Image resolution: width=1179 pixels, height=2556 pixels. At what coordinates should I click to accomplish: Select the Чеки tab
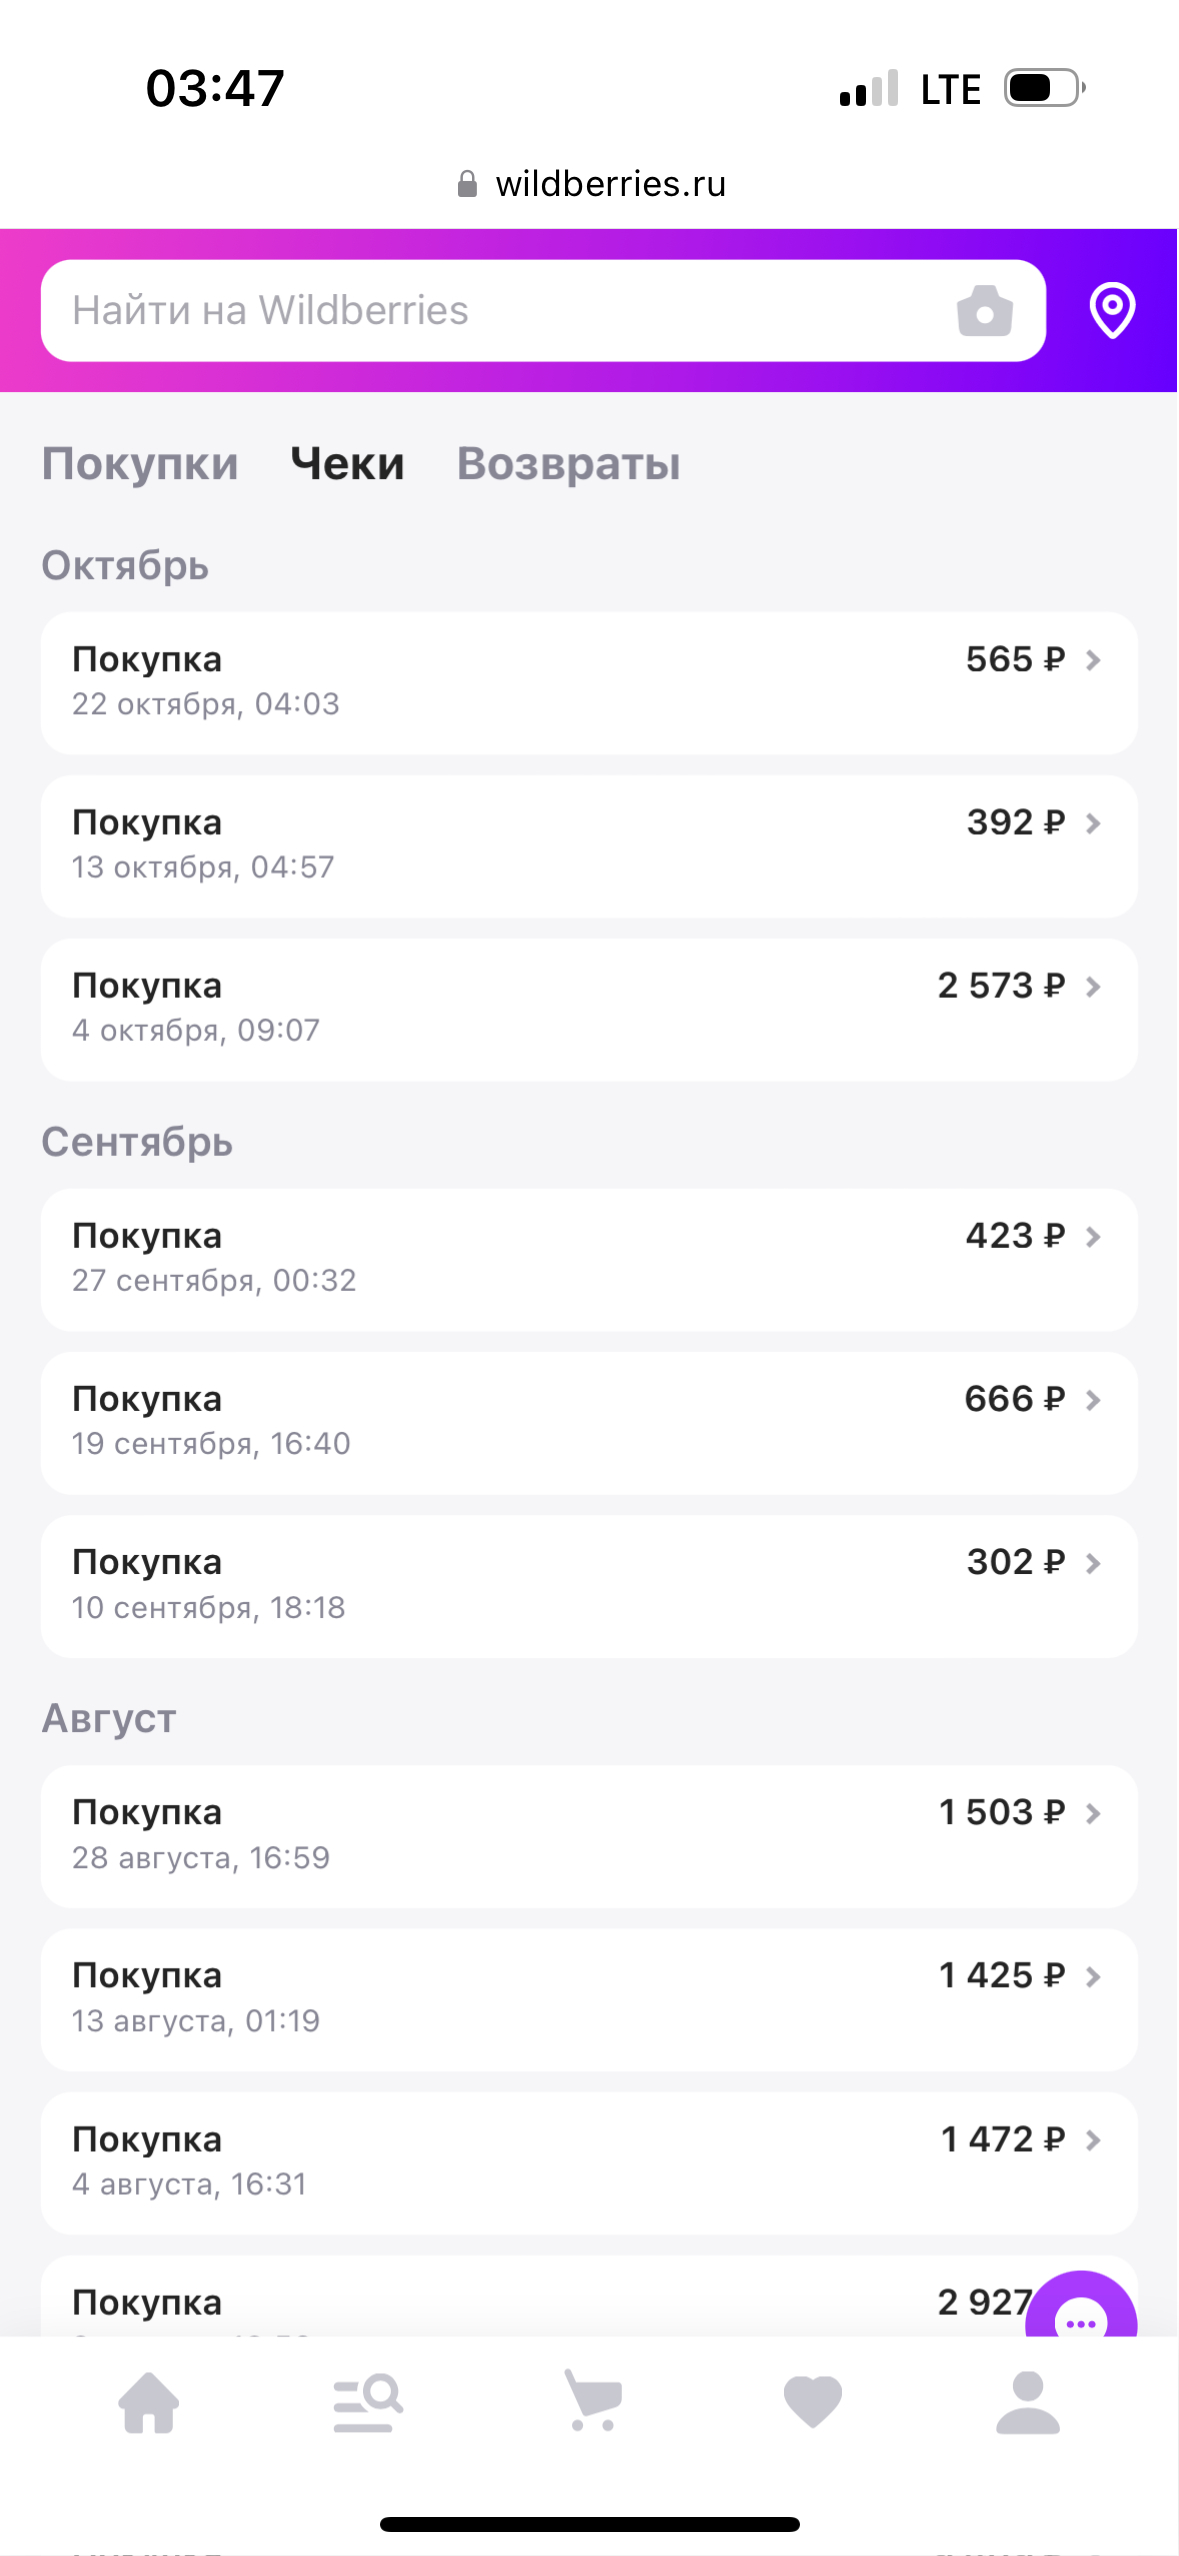(x=347, y=464)
